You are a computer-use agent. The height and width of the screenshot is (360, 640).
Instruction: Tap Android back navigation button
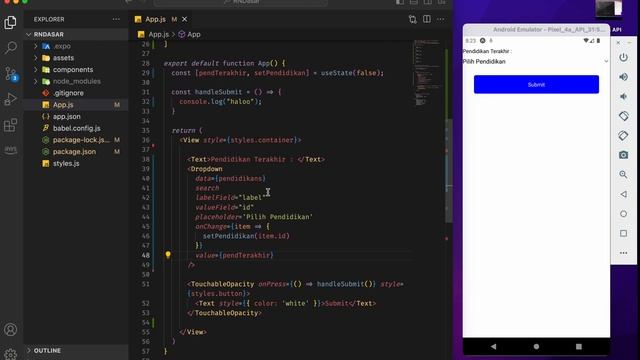point(493,347)
